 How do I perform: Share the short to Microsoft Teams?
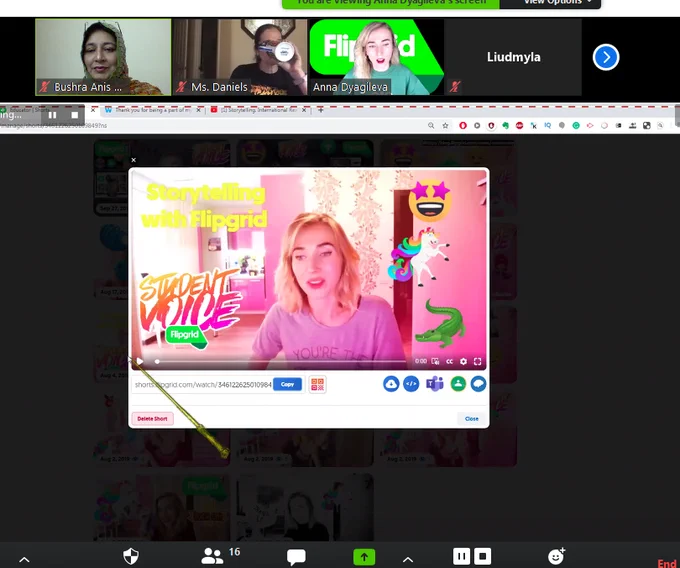pos(435,384)
